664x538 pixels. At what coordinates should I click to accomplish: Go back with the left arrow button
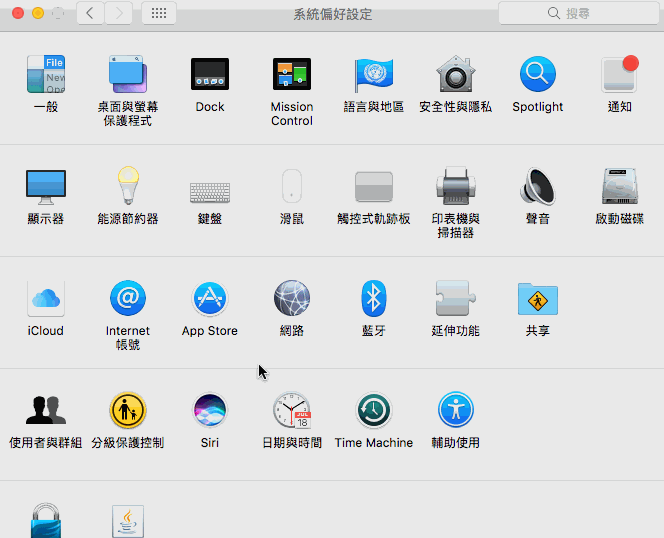click(x=90, y=13)
